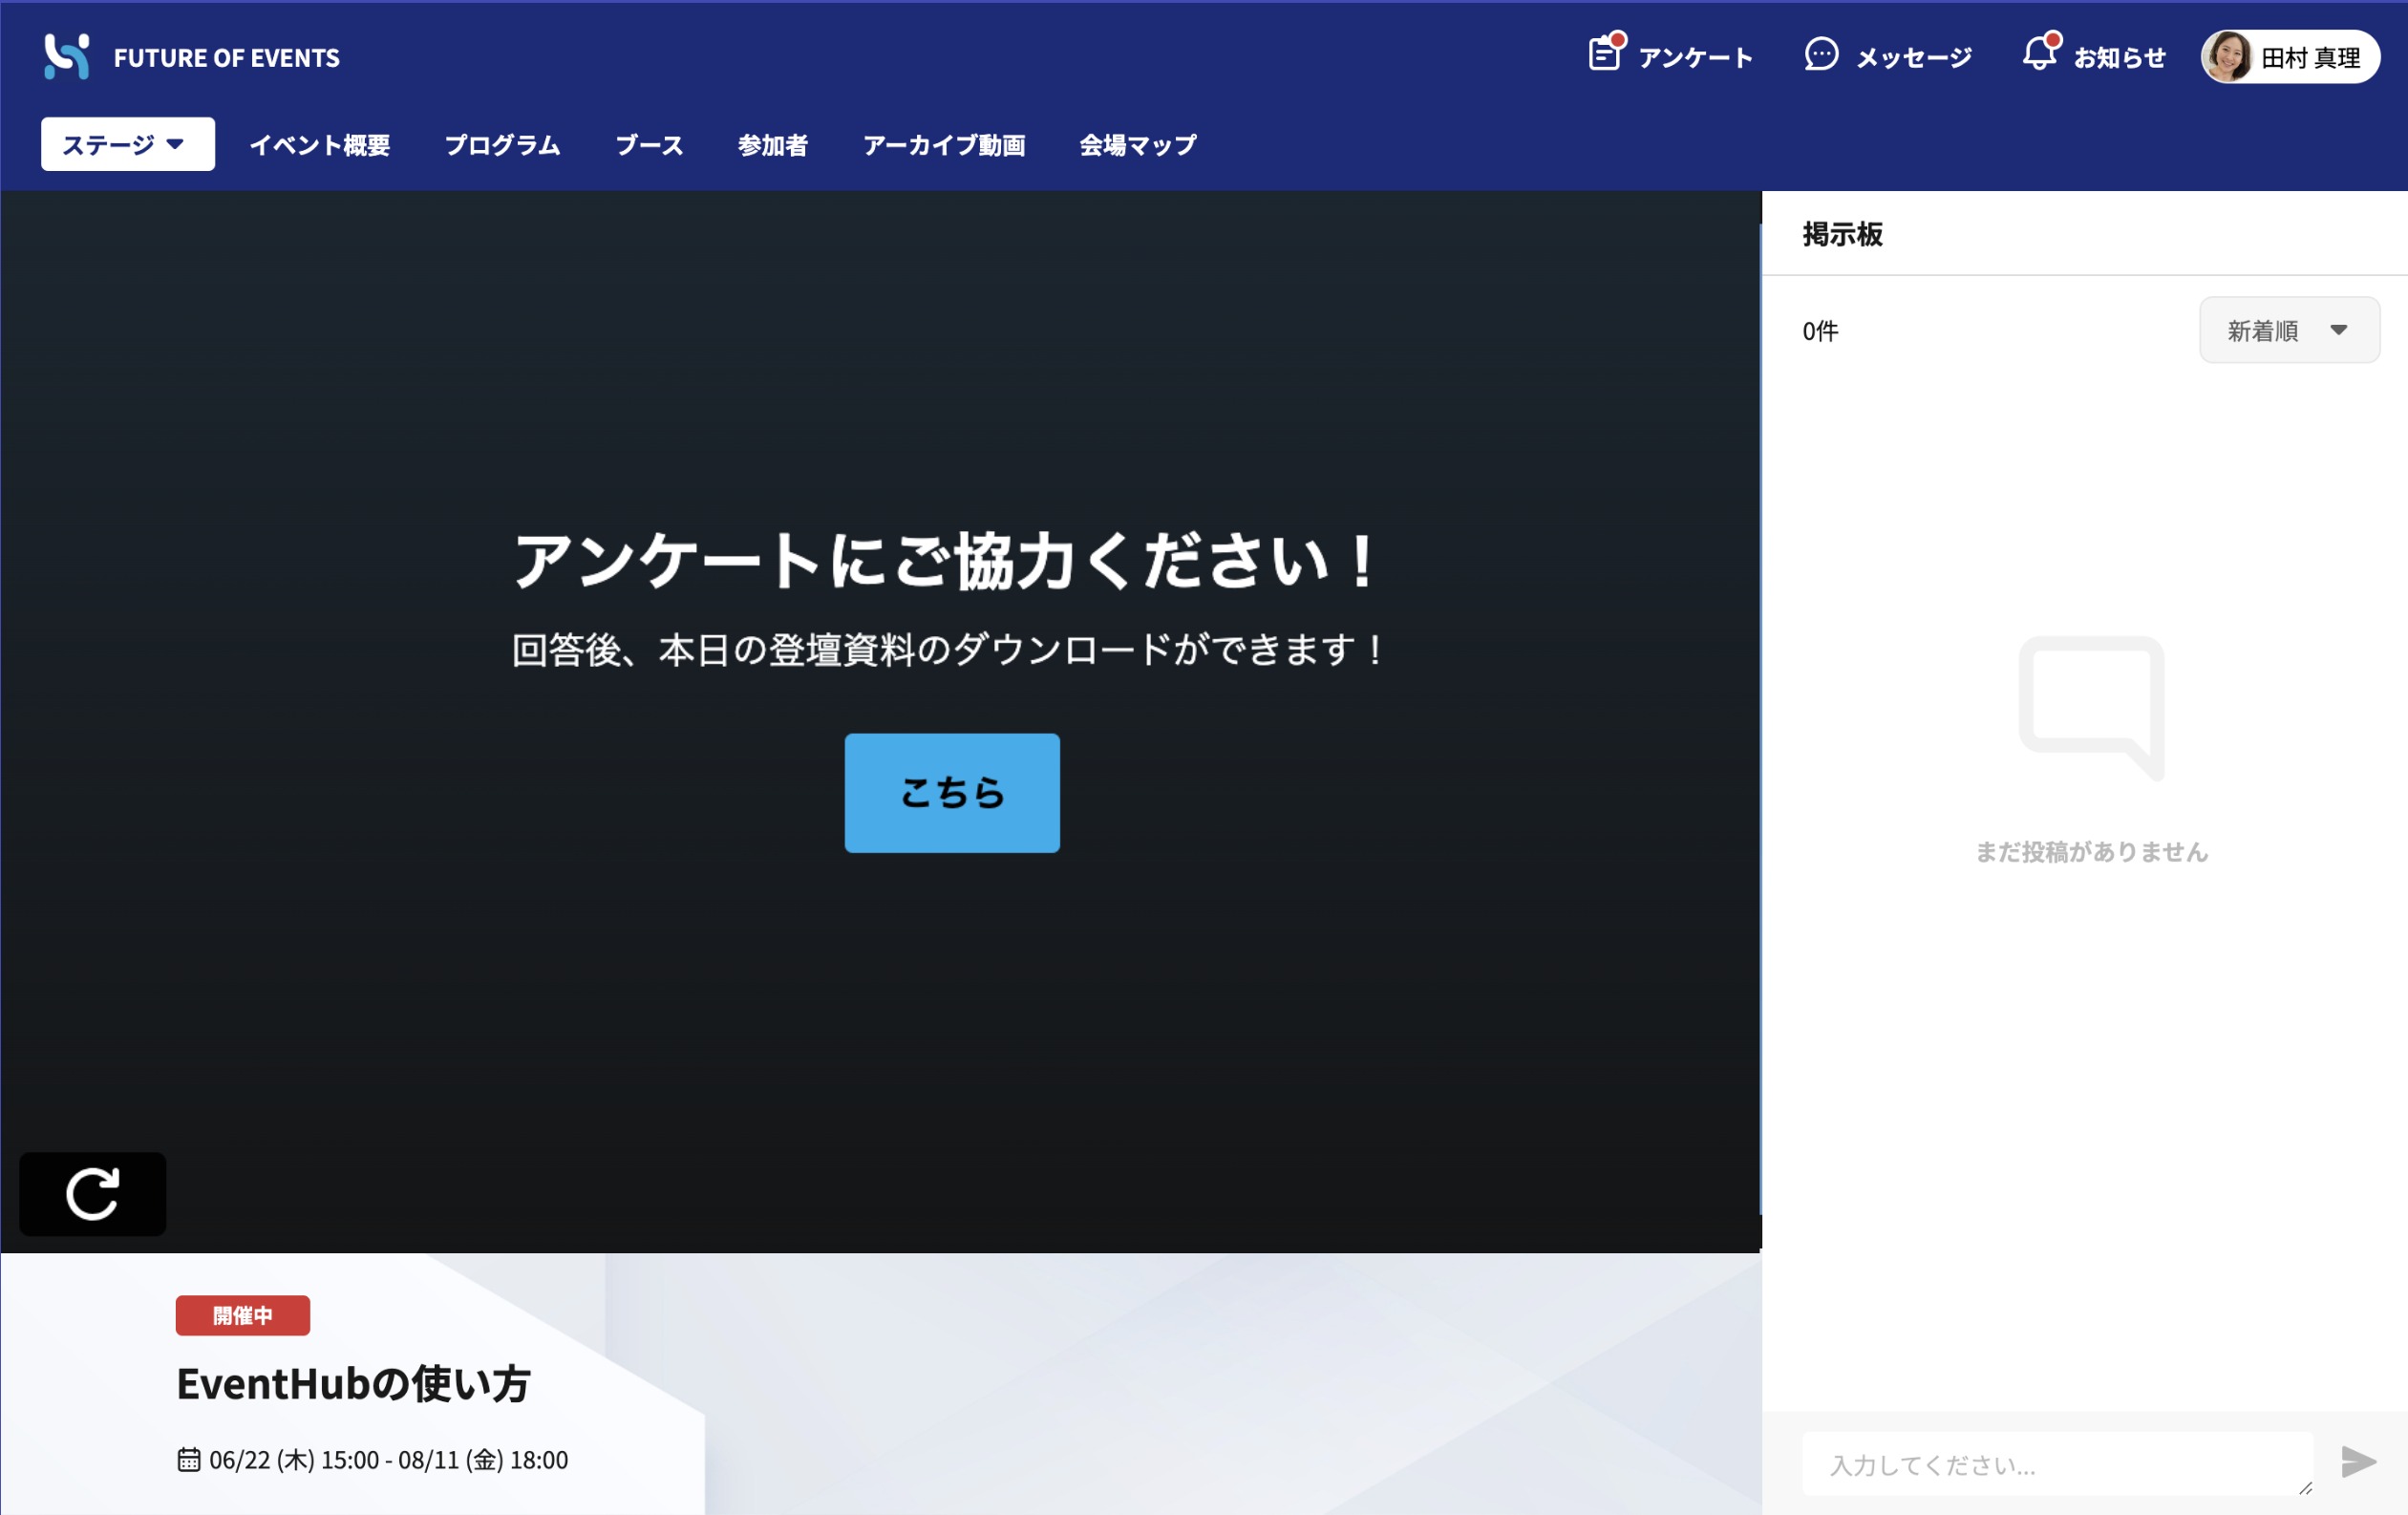Click the こちら survey button

(952, 793)
